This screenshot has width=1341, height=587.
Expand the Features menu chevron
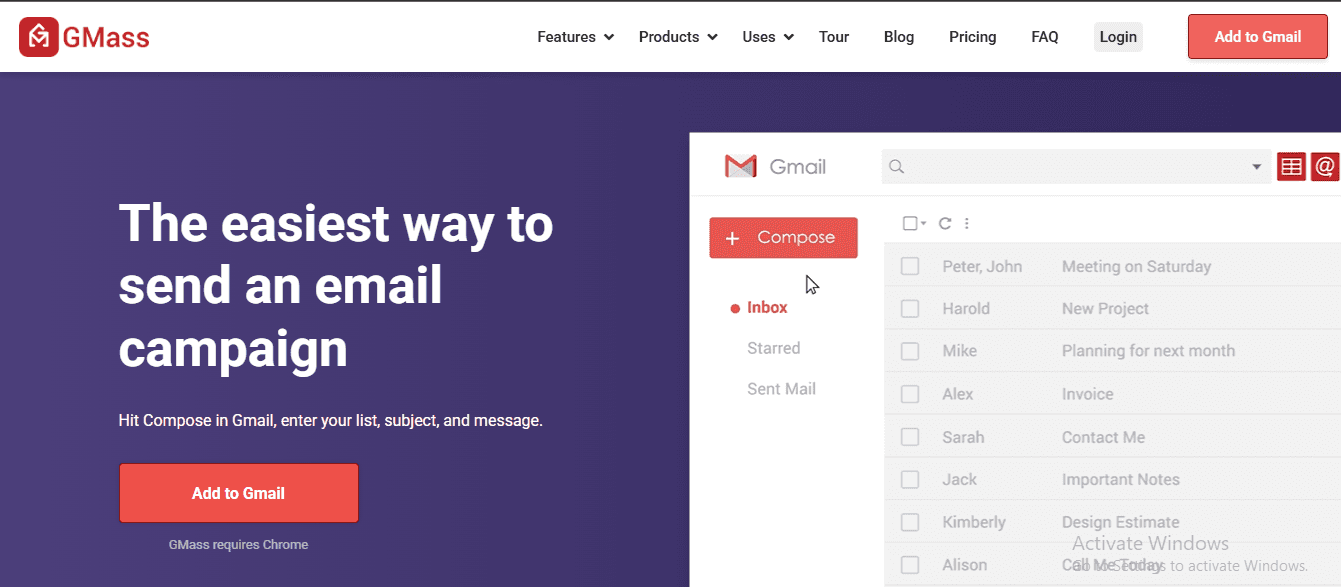pyautogui.click(x=608, y=37)
